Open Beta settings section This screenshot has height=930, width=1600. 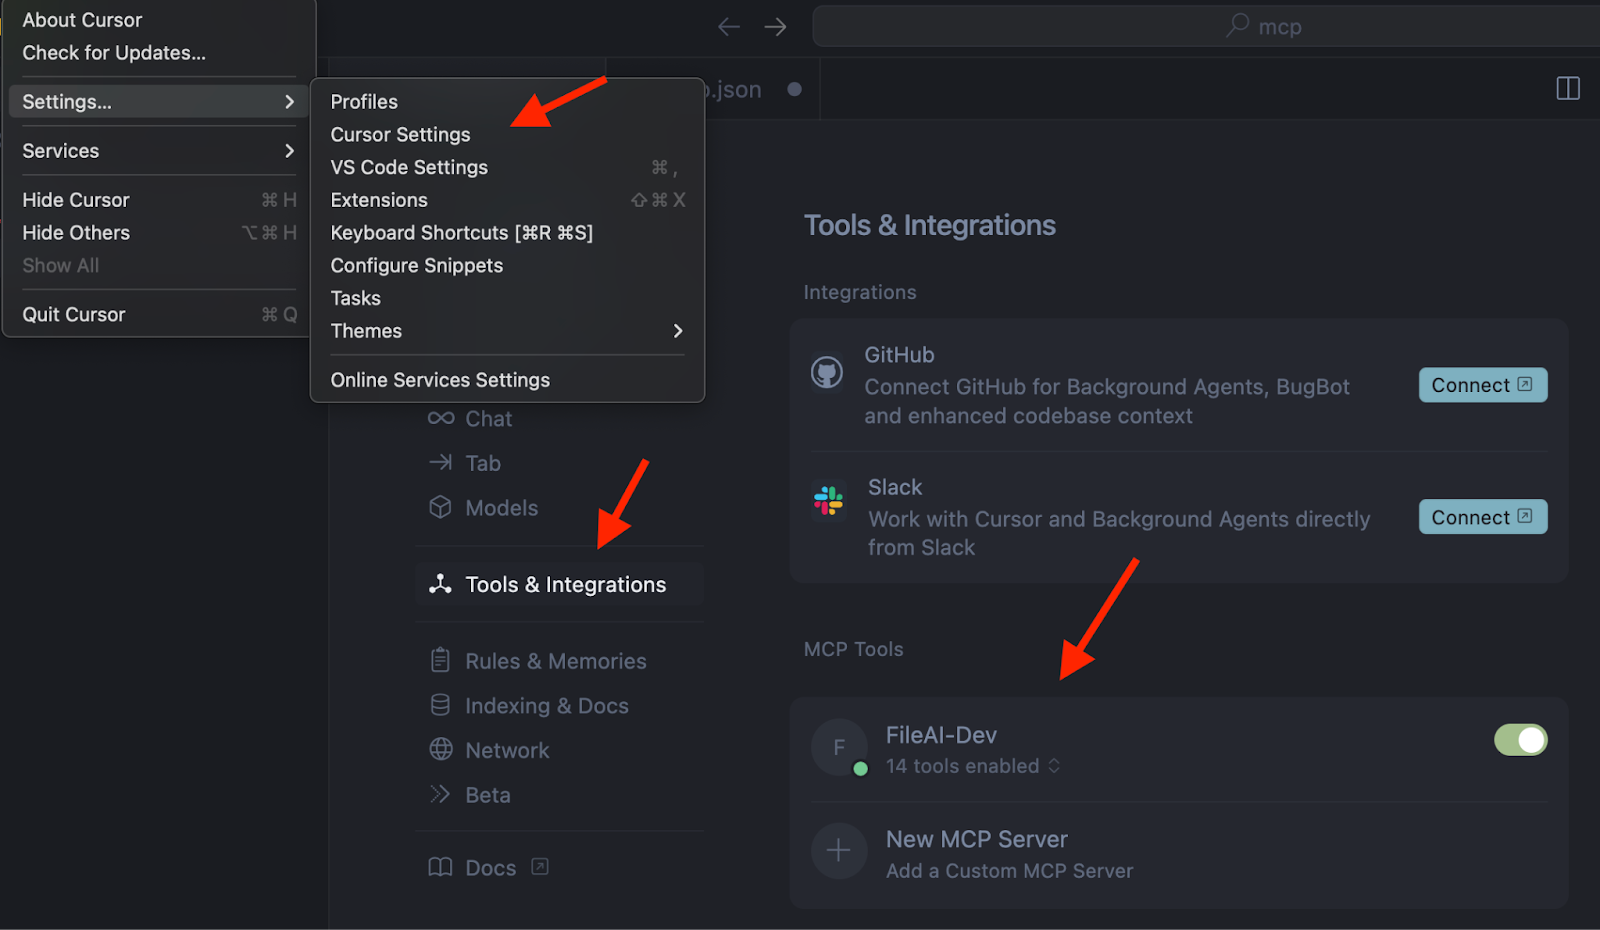tap(560, 795)
